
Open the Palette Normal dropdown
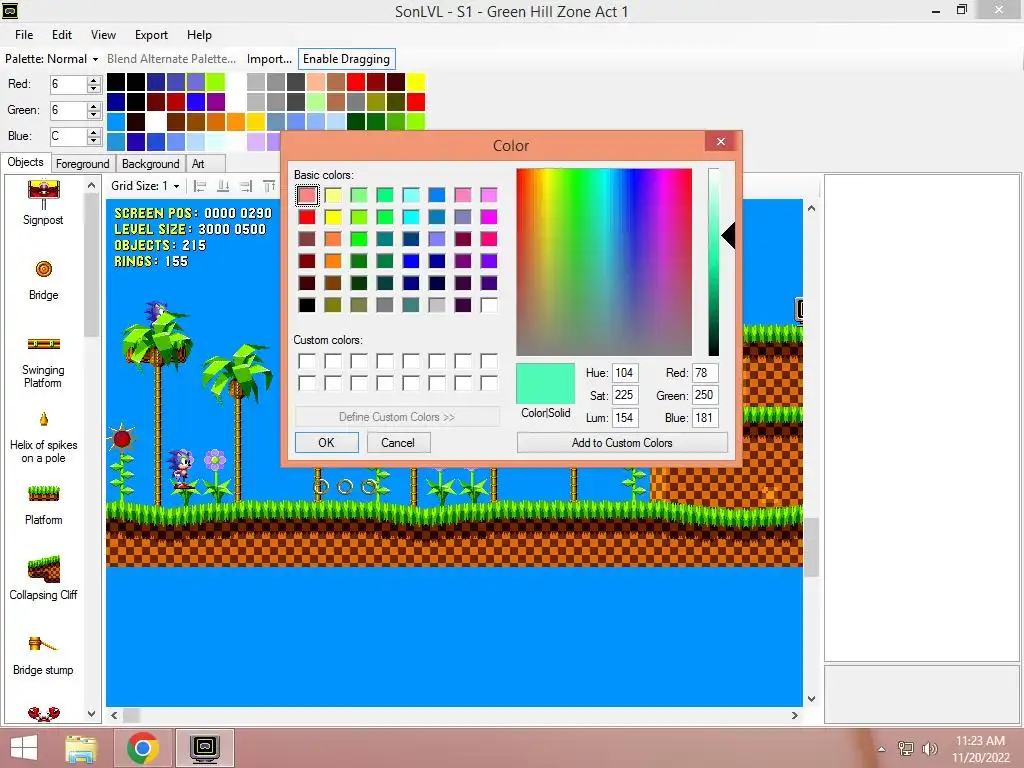[52, 59]
